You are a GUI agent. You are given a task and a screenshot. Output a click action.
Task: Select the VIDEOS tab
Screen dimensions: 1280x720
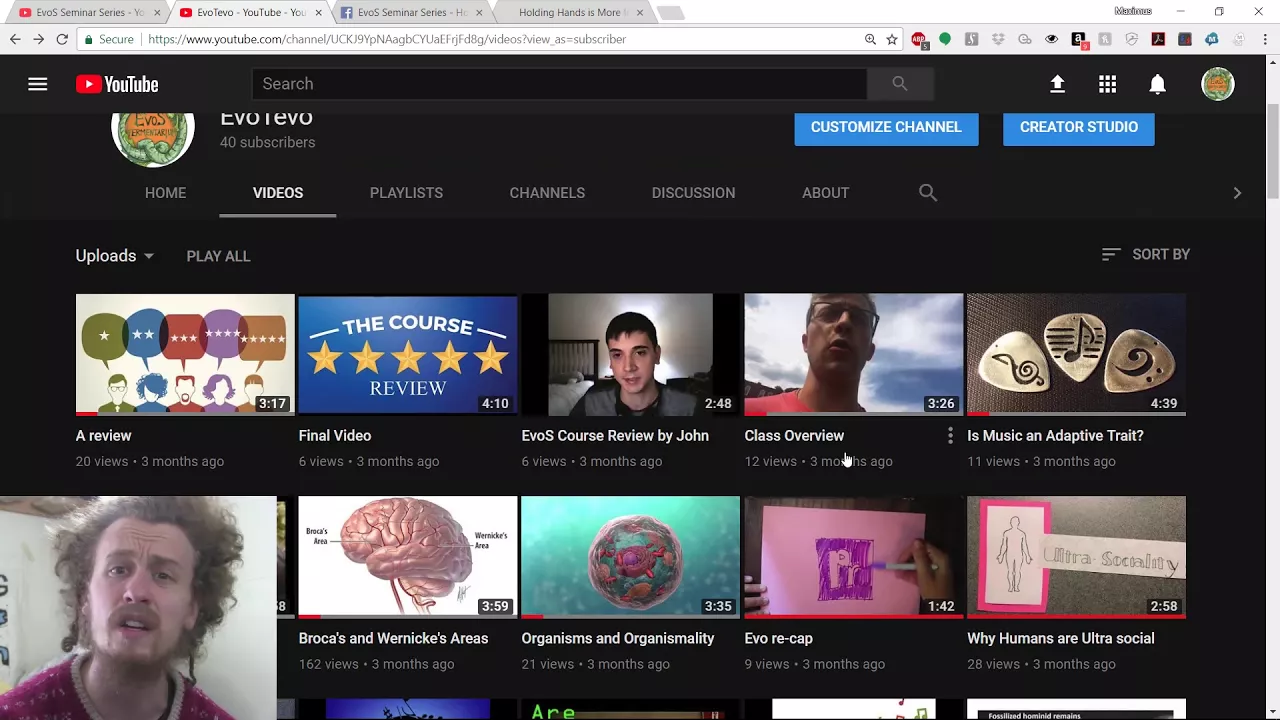[278, 193]
